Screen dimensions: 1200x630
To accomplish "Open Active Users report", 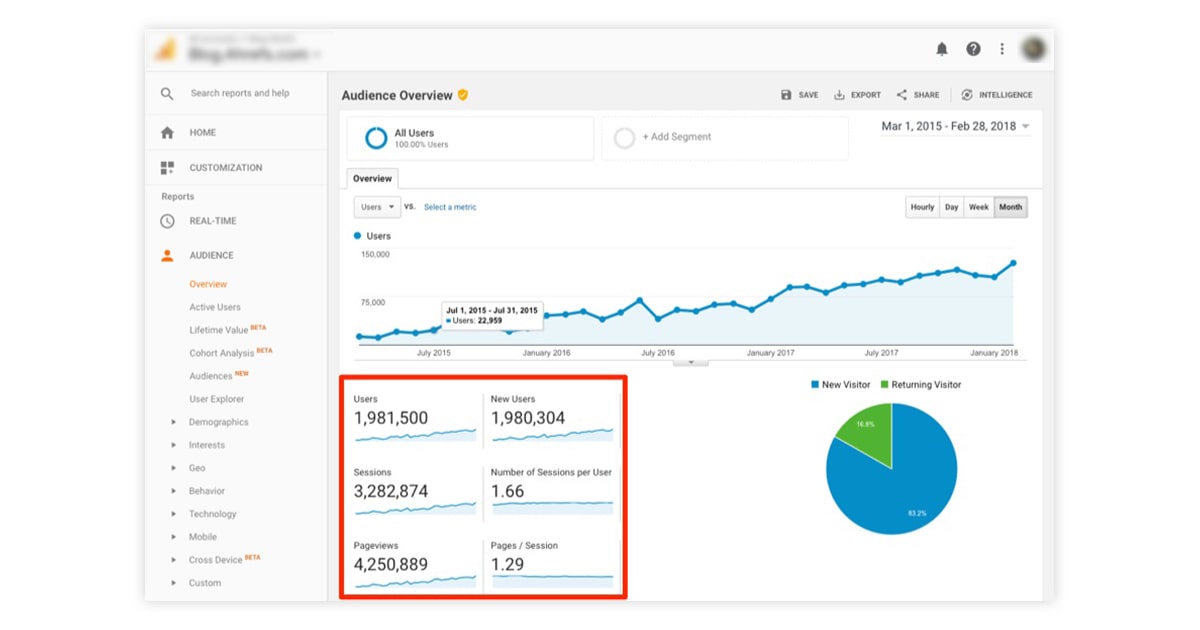I will 215,307.
